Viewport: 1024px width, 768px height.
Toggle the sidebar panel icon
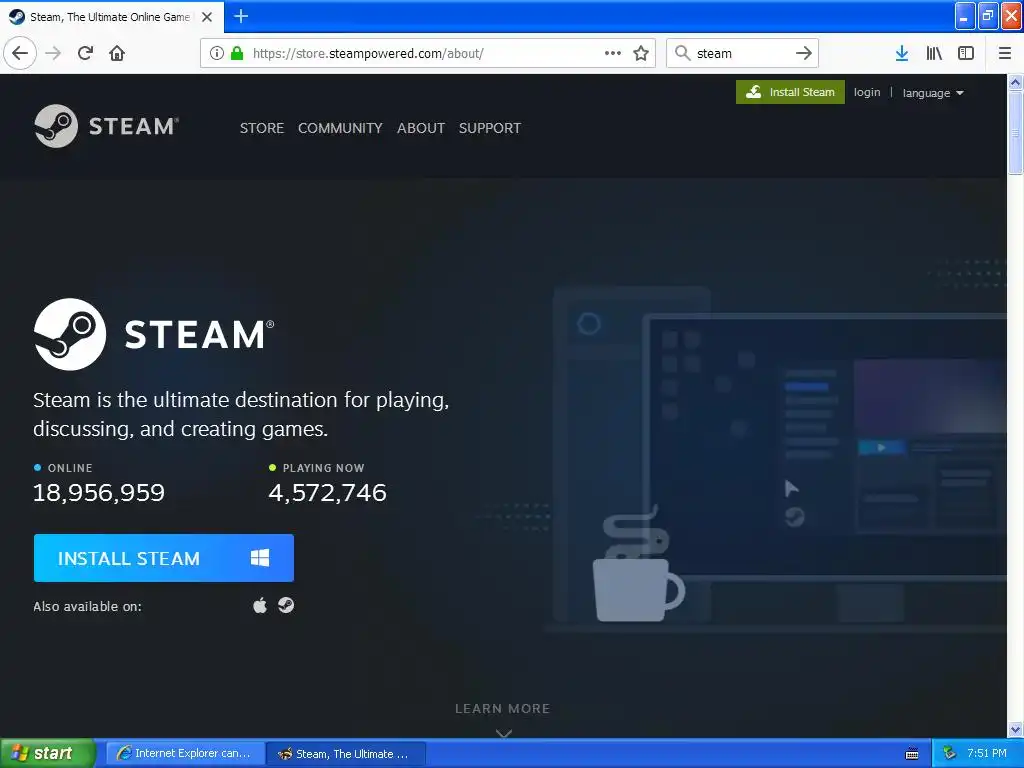[966, 53]
